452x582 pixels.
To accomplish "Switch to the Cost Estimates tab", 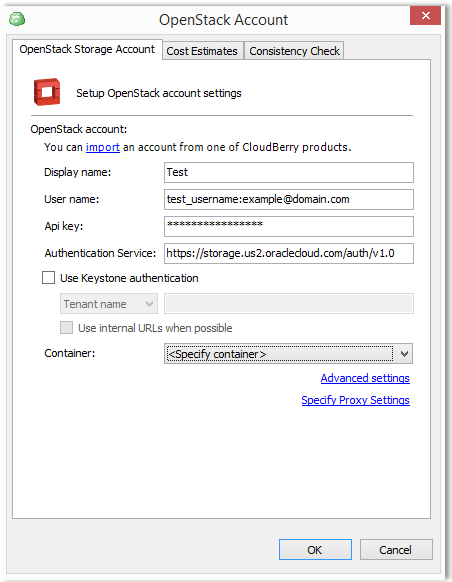I will tap(202, 51).
